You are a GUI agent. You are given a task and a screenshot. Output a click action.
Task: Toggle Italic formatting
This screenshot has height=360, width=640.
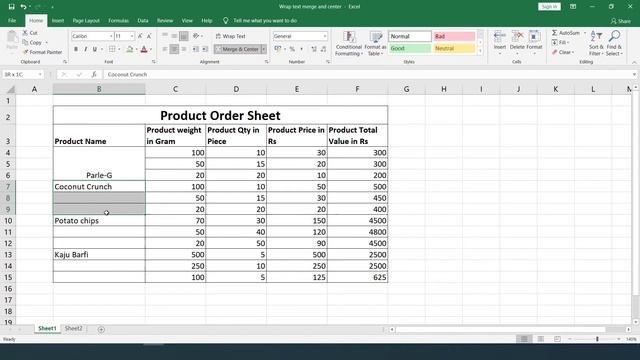(85, 49)
